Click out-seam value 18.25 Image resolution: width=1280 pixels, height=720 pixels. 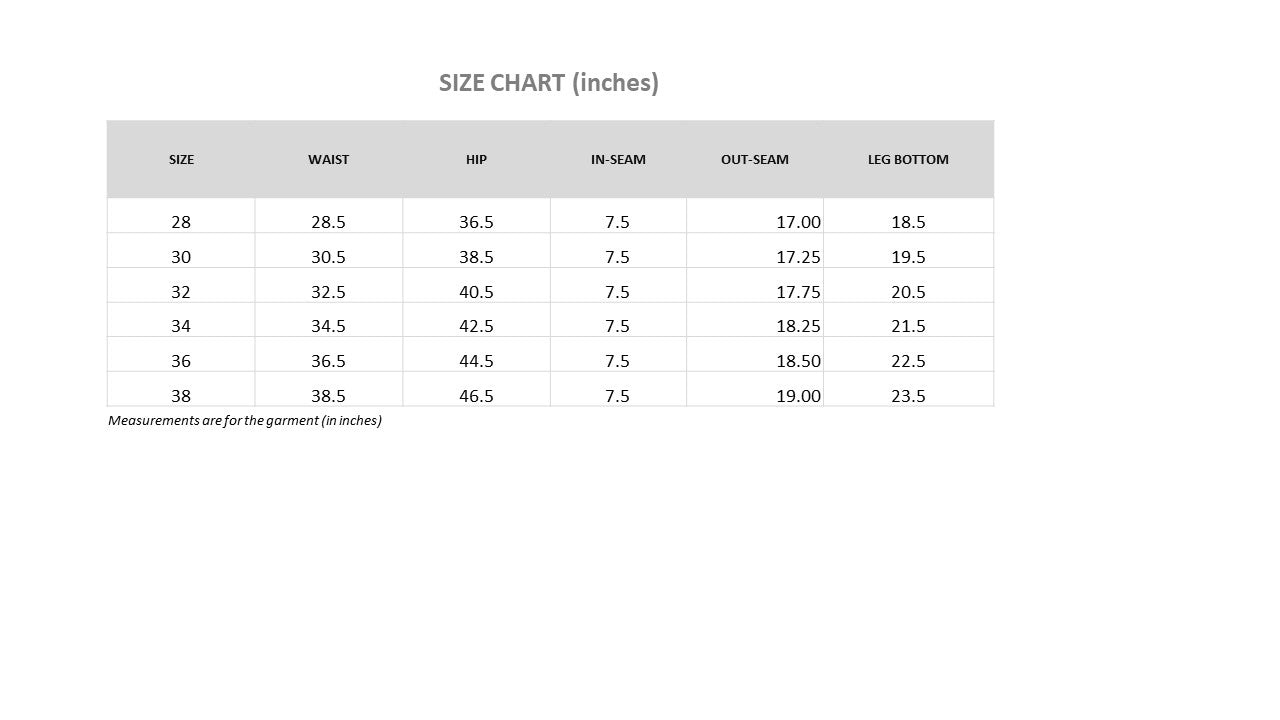click(x=798, y=326)
